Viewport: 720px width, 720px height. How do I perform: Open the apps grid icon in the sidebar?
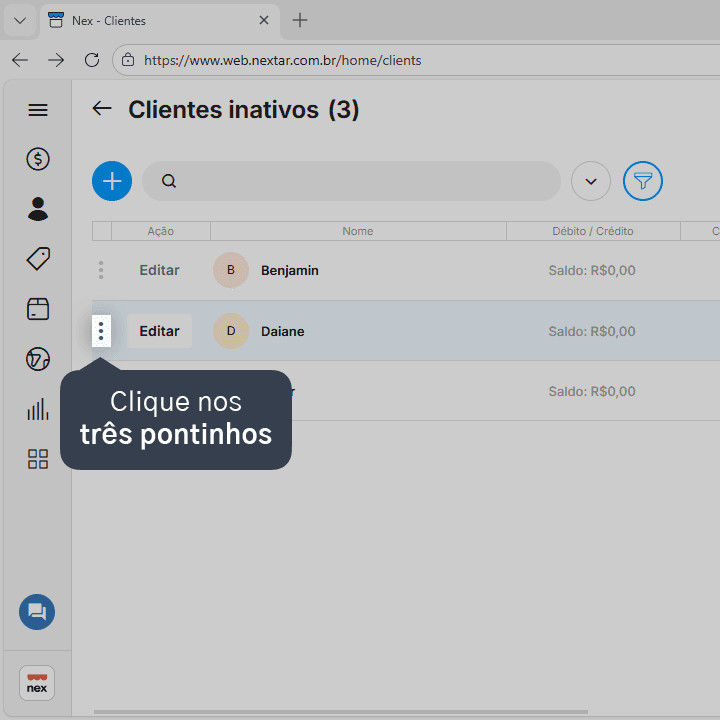coord(38,459)
